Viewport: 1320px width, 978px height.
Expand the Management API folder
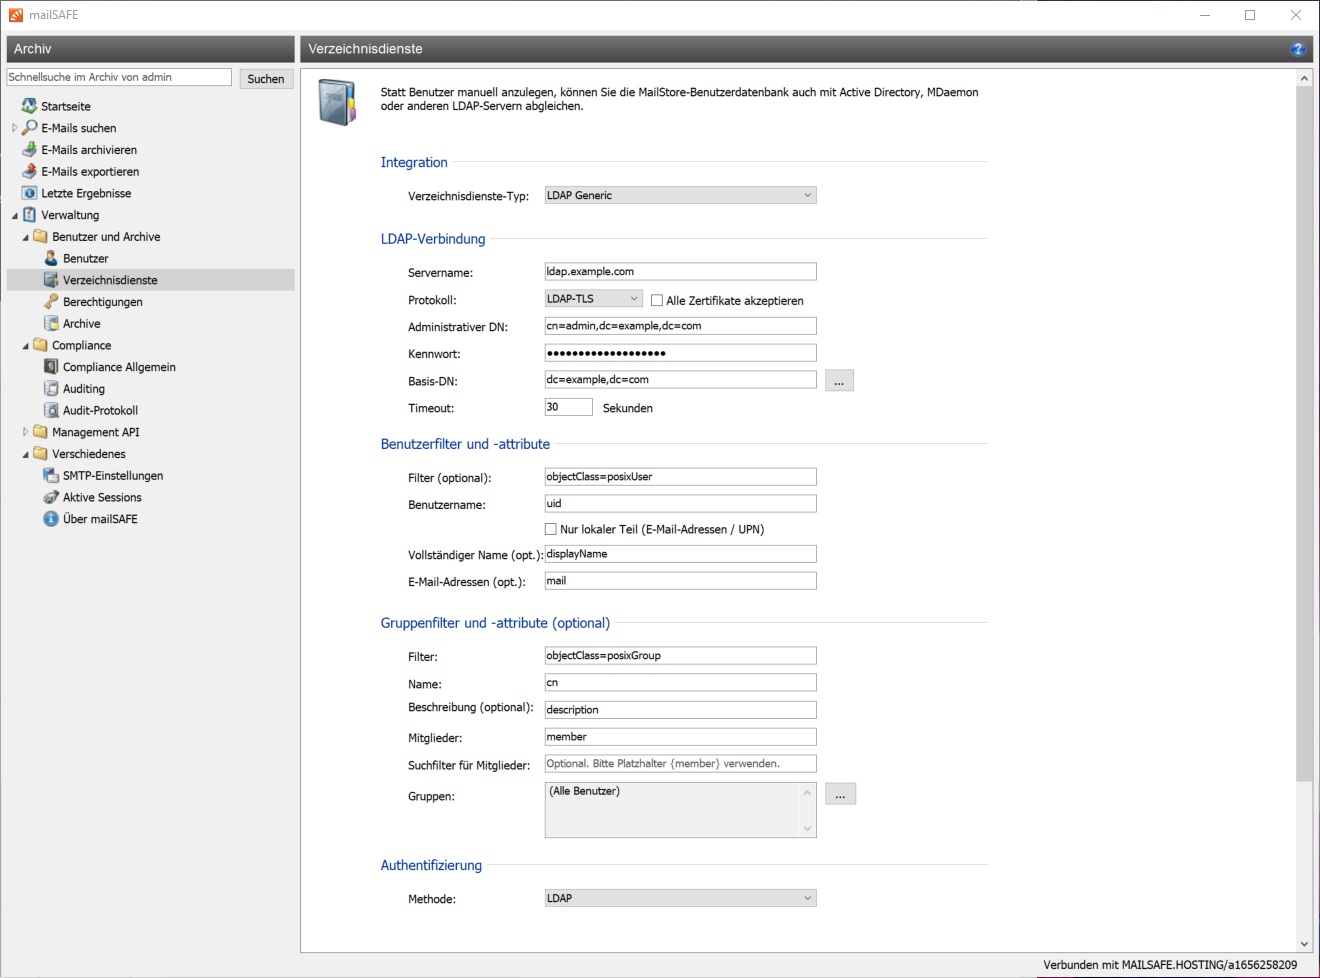click(x=26, y=432)
